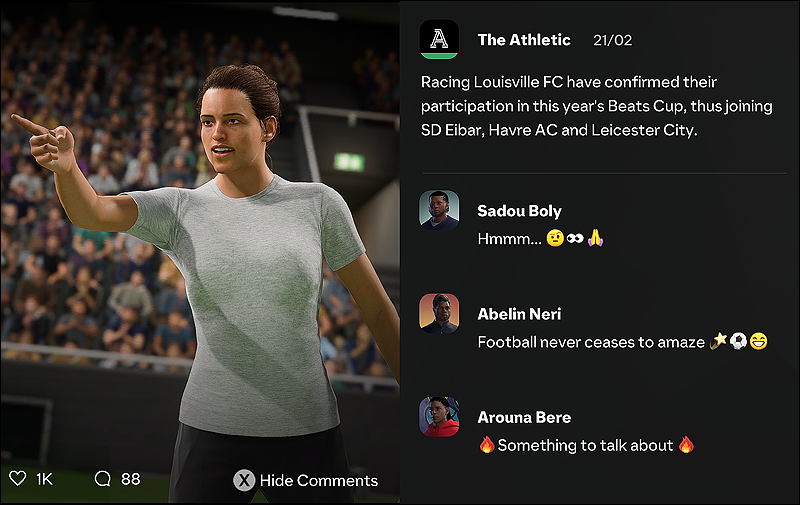The width and height of the screenshot is (800, 505).
Task: Click the X button icon beside Hide Comments
Action: click(244, 480)
